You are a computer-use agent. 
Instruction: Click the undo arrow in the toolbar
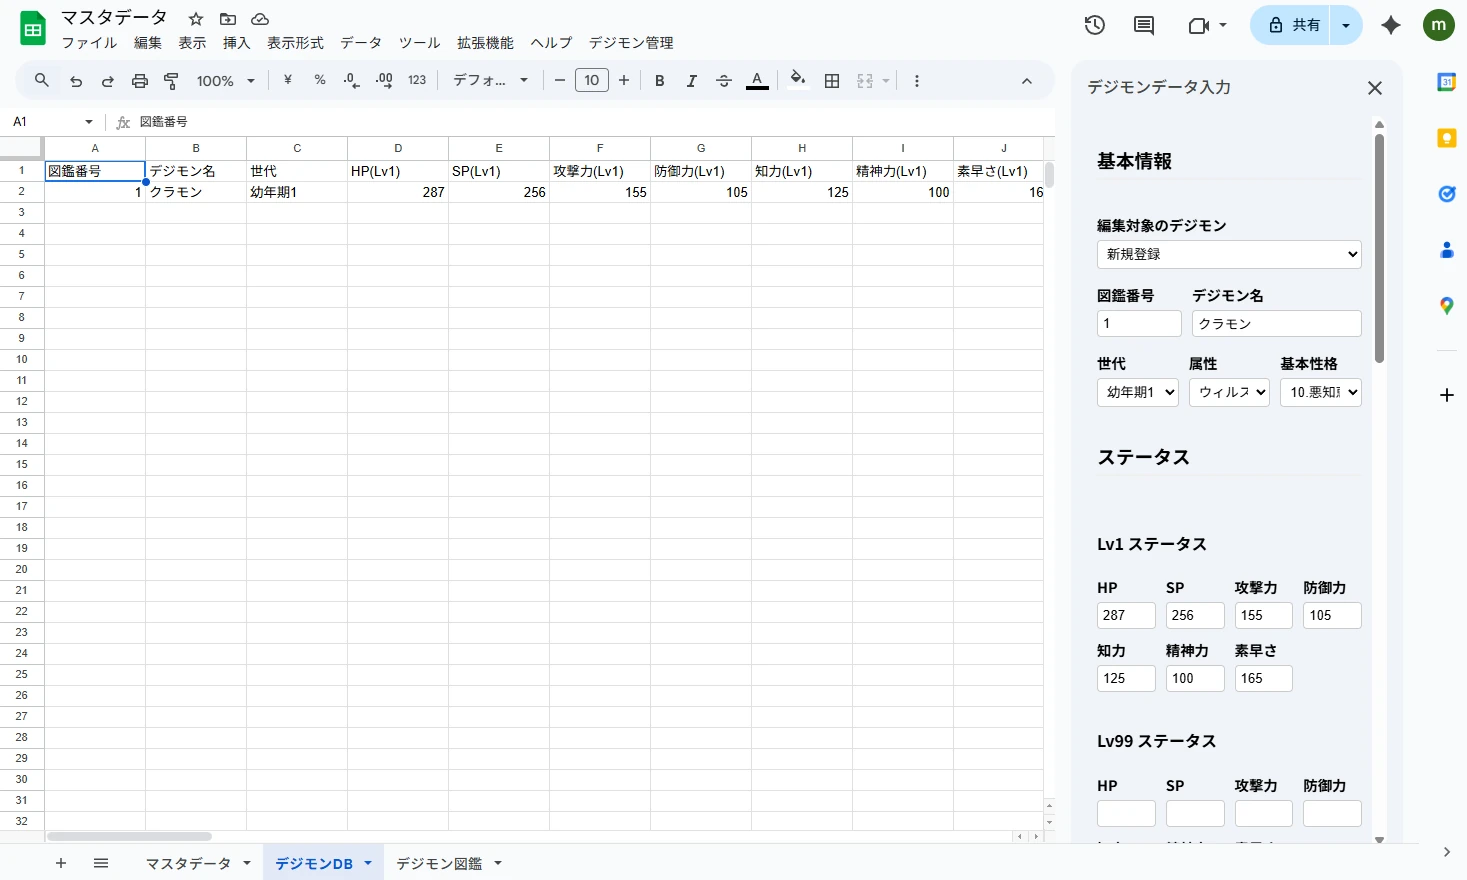[76, 81]
